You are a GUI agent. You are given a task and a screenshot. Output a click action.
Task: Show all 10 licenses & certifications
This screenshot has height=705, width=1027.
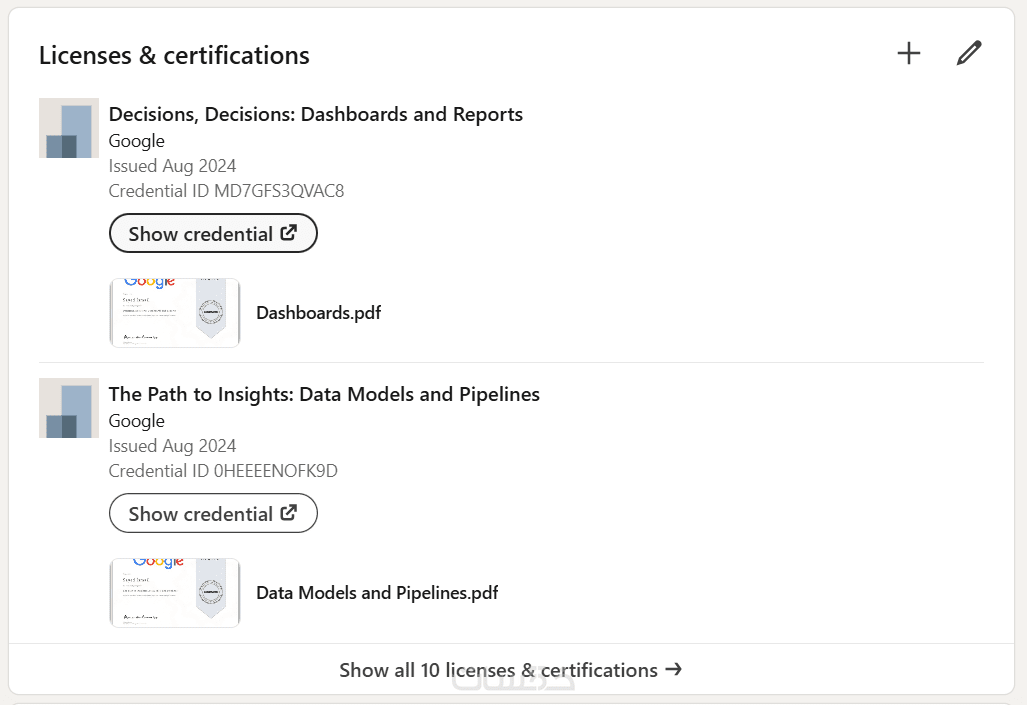[x=498, y=670]
